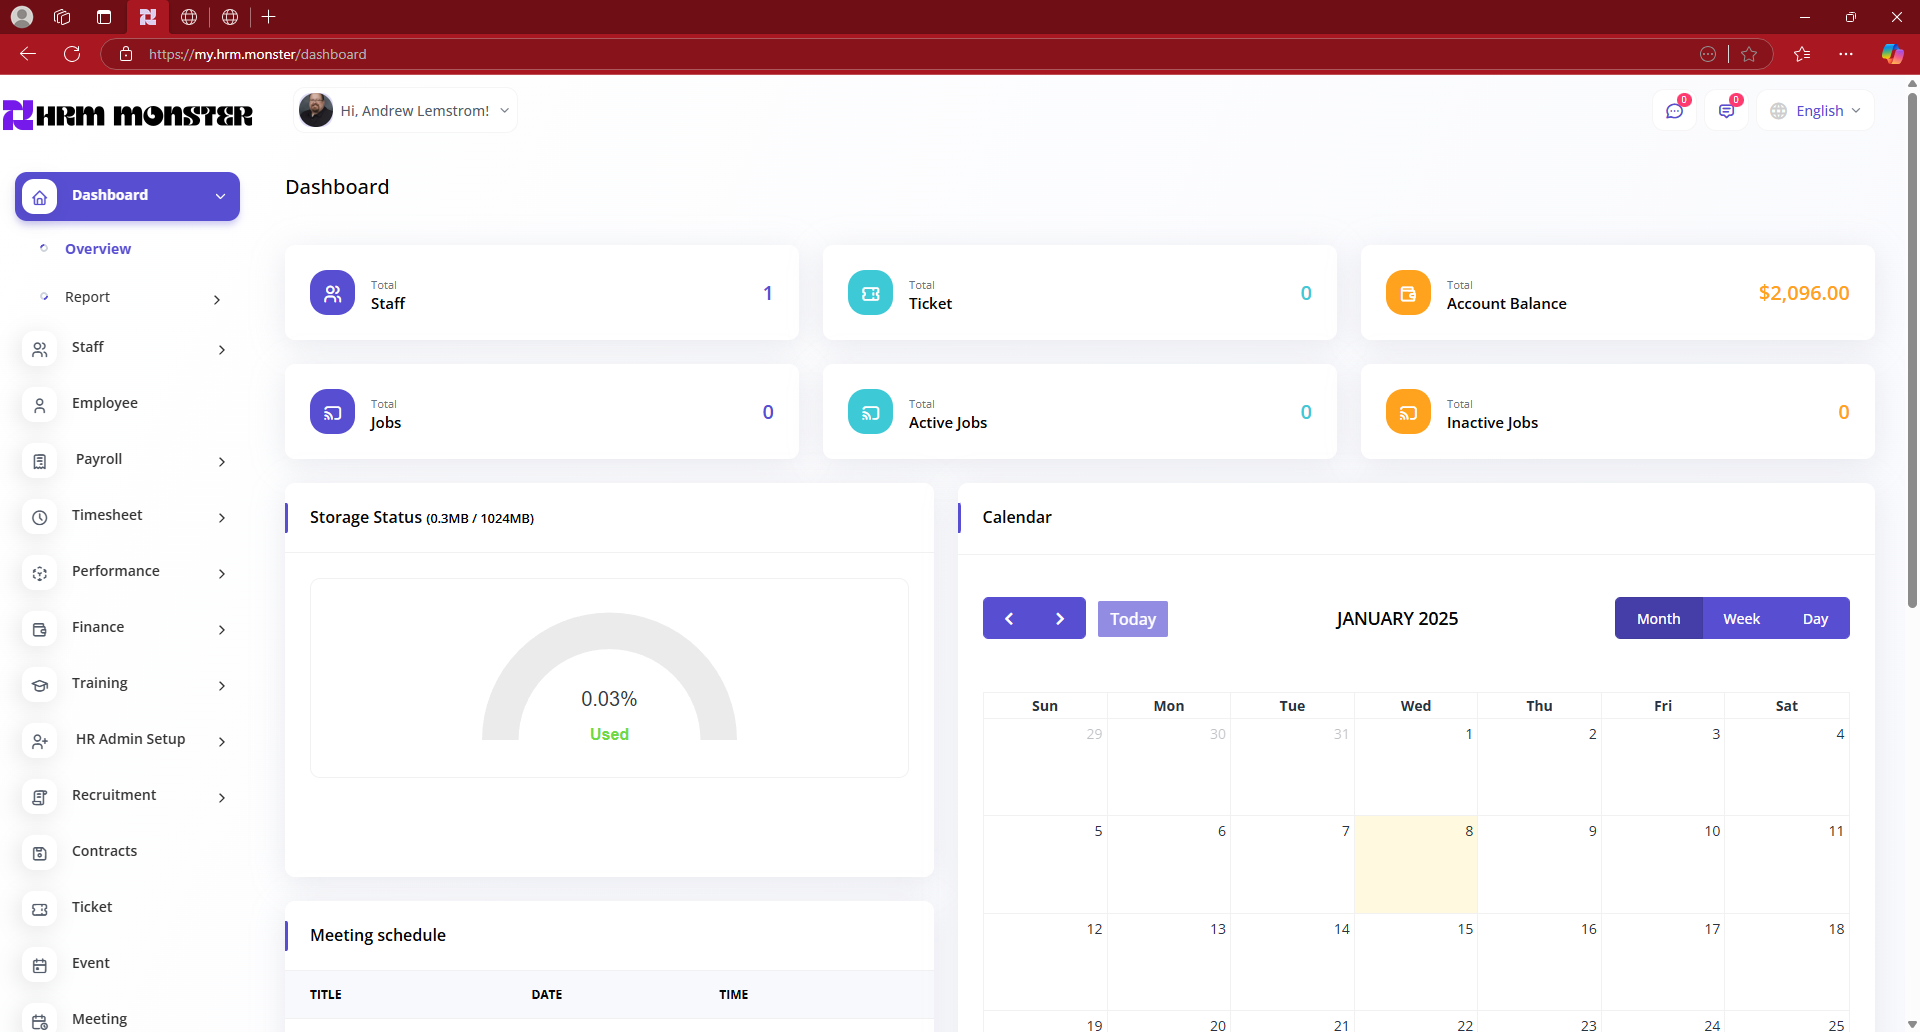The height and width of the screenshot is (1032, 1920).
Task: Open the Contracts menu item
Action: pos(105,851)
